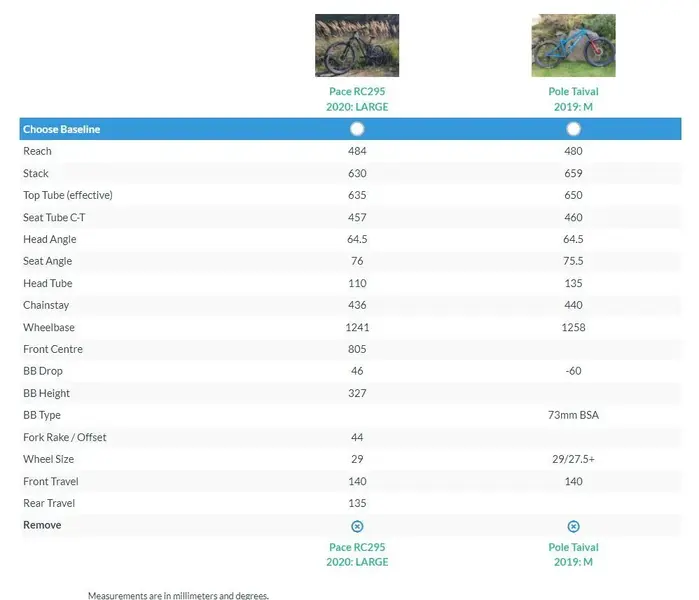Viewport: 699px width, 600px height.
Task: Select Pace seat tube value 457
Action: point(357,218)
